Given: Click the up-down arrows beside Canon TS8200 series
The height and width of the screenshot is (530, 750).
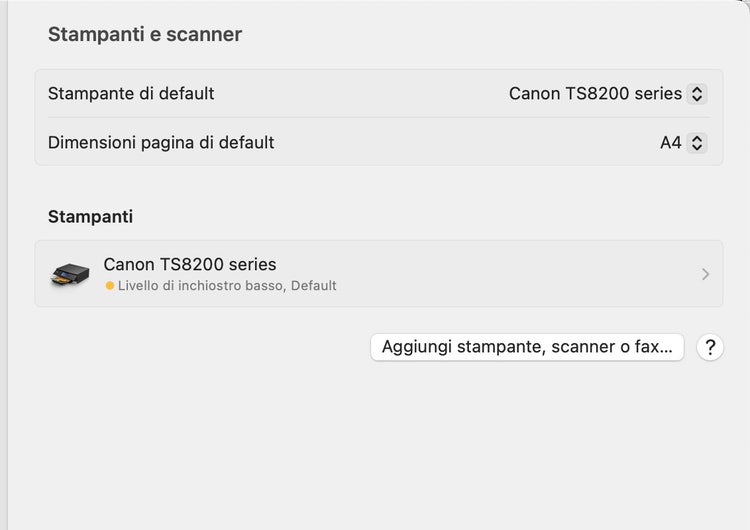Looking at the screenshot, I should 698,94.
